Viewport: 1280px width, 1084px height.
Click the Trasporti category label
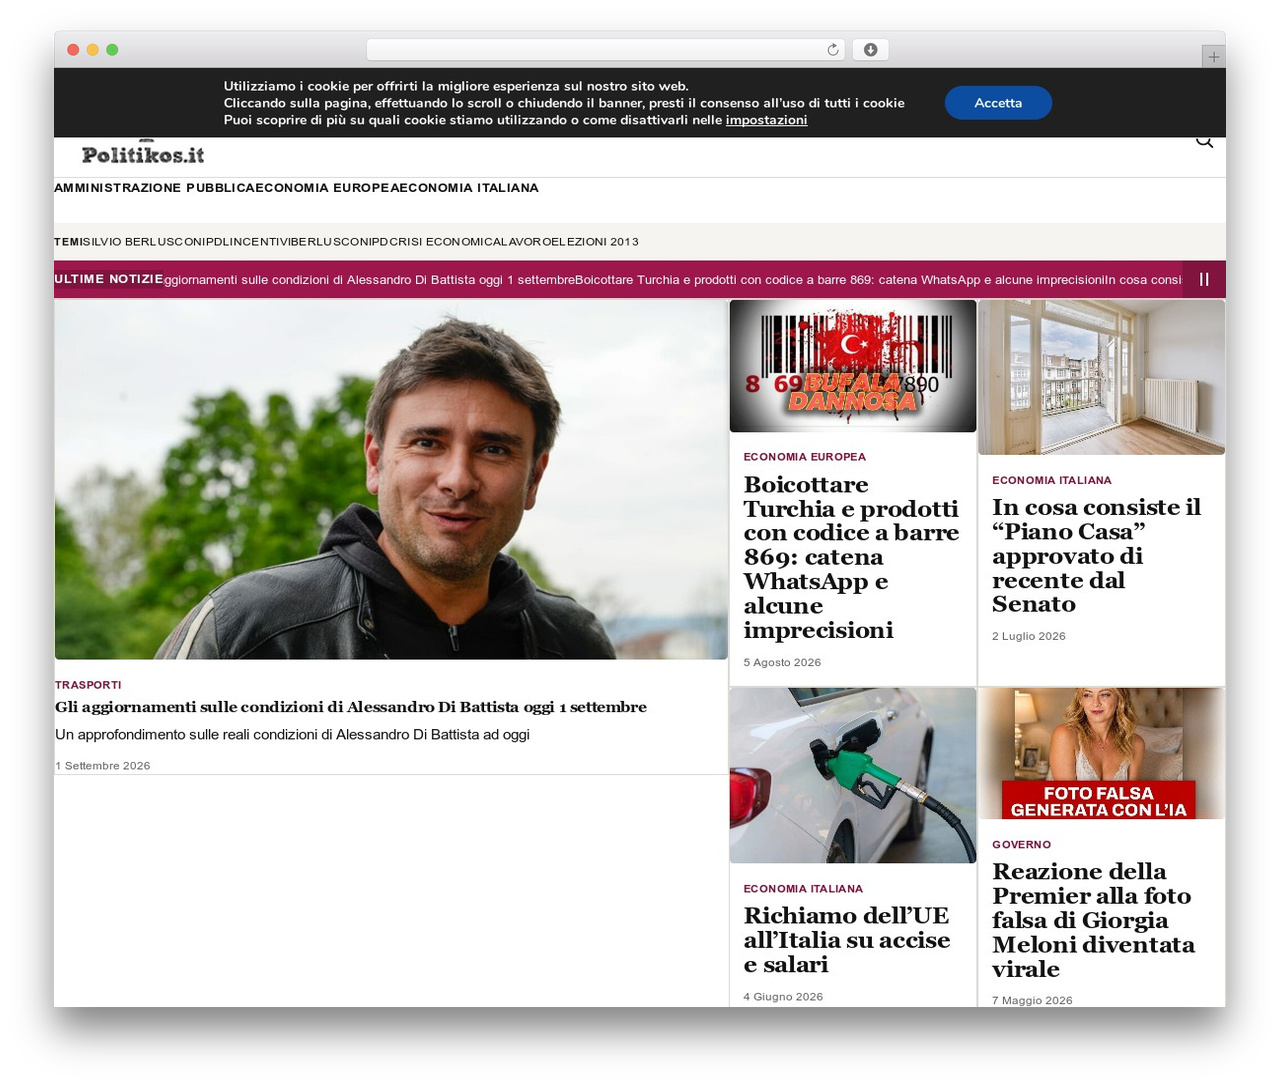pos(88,685)
